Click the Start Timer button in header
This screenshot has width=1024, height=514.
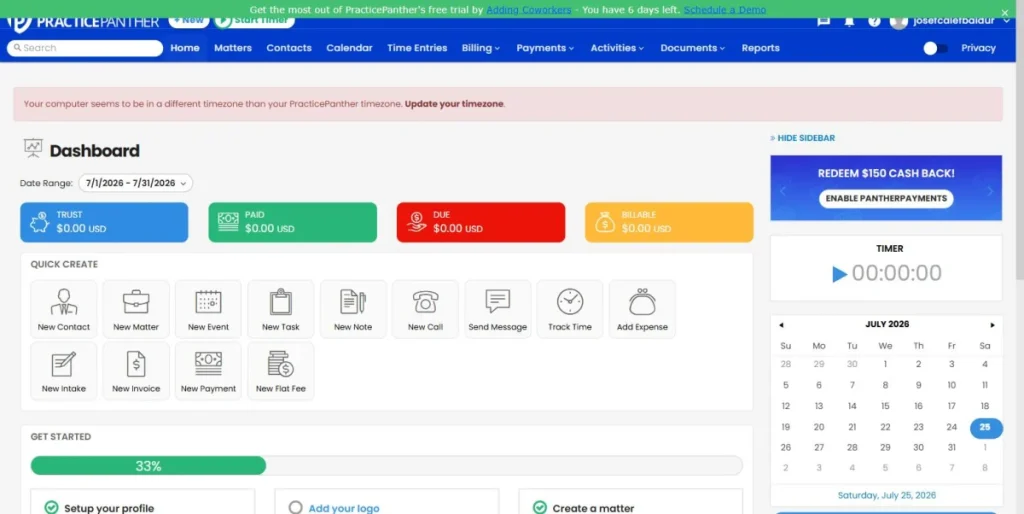pos(255,21)
